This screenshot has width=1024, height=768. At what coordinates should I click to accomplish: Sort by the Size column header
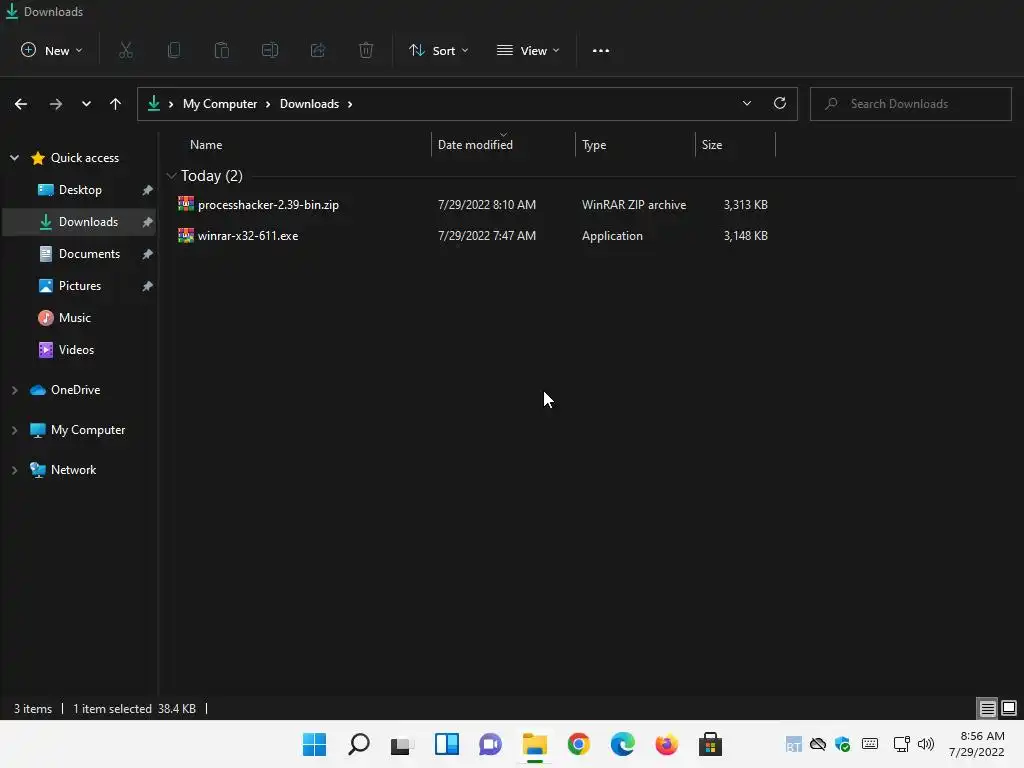pyautogui.click(x=712, y=145)
